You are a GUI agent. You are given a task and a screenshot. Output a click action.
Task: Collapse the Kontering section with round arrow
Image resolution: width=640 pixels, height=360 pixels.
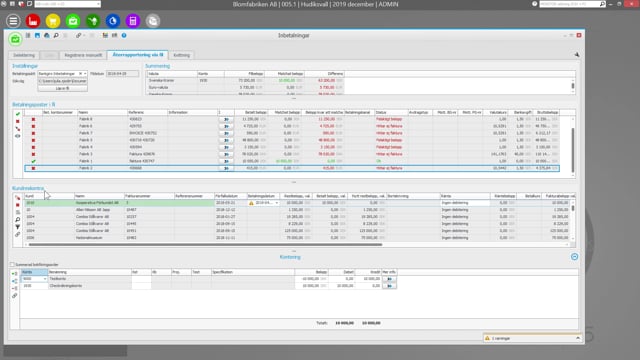(x=574, y=257)
